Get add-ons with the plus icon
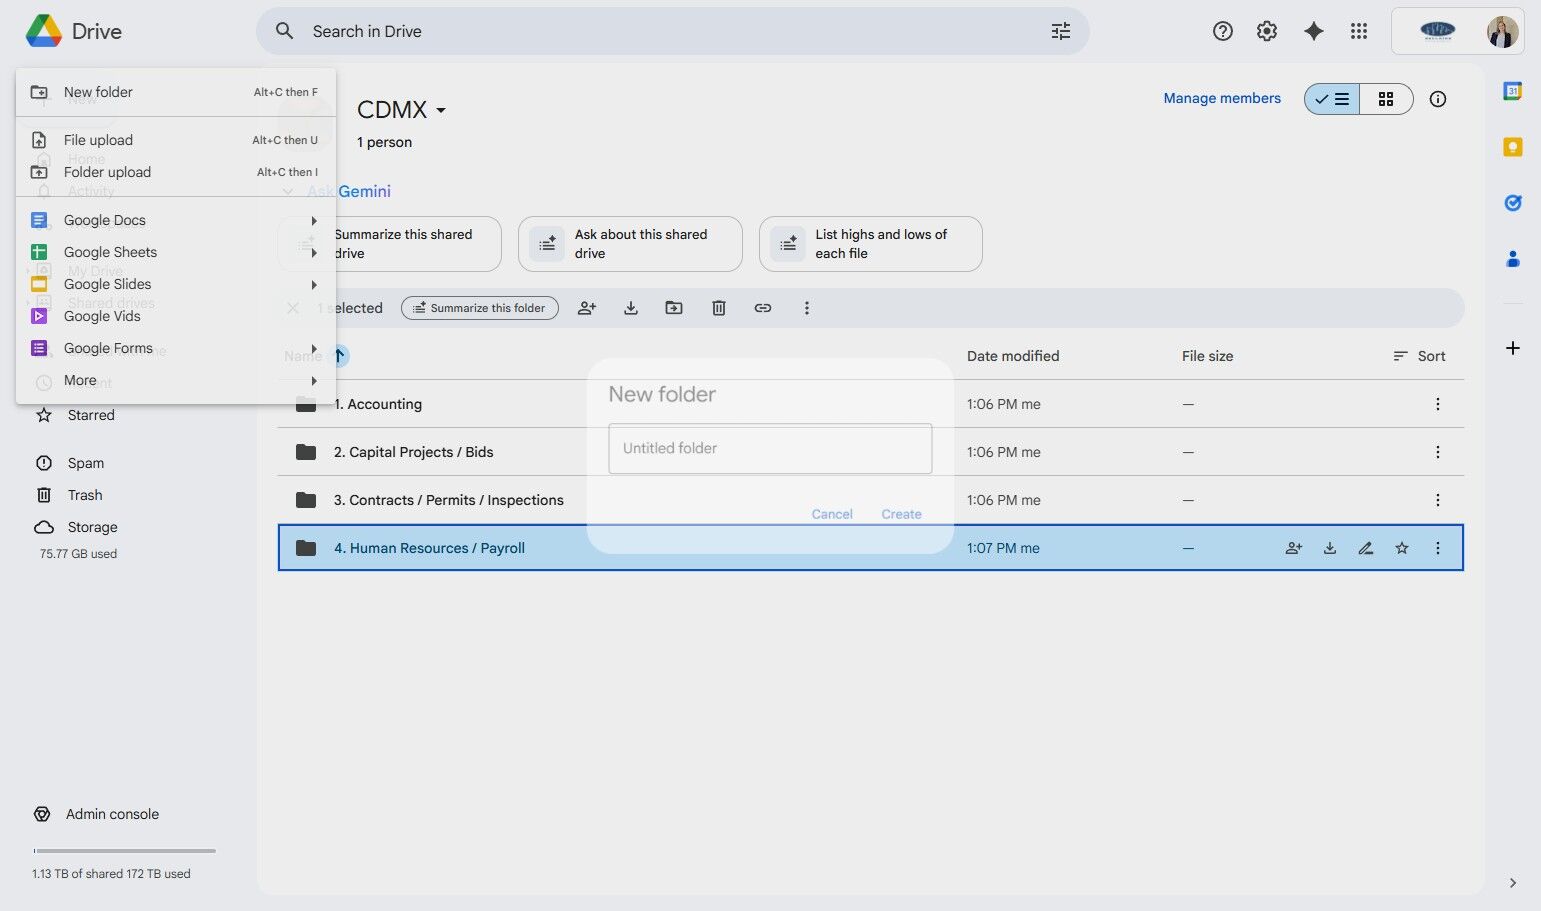Screen dimensions: 1541x911 tap(1513, 348)
